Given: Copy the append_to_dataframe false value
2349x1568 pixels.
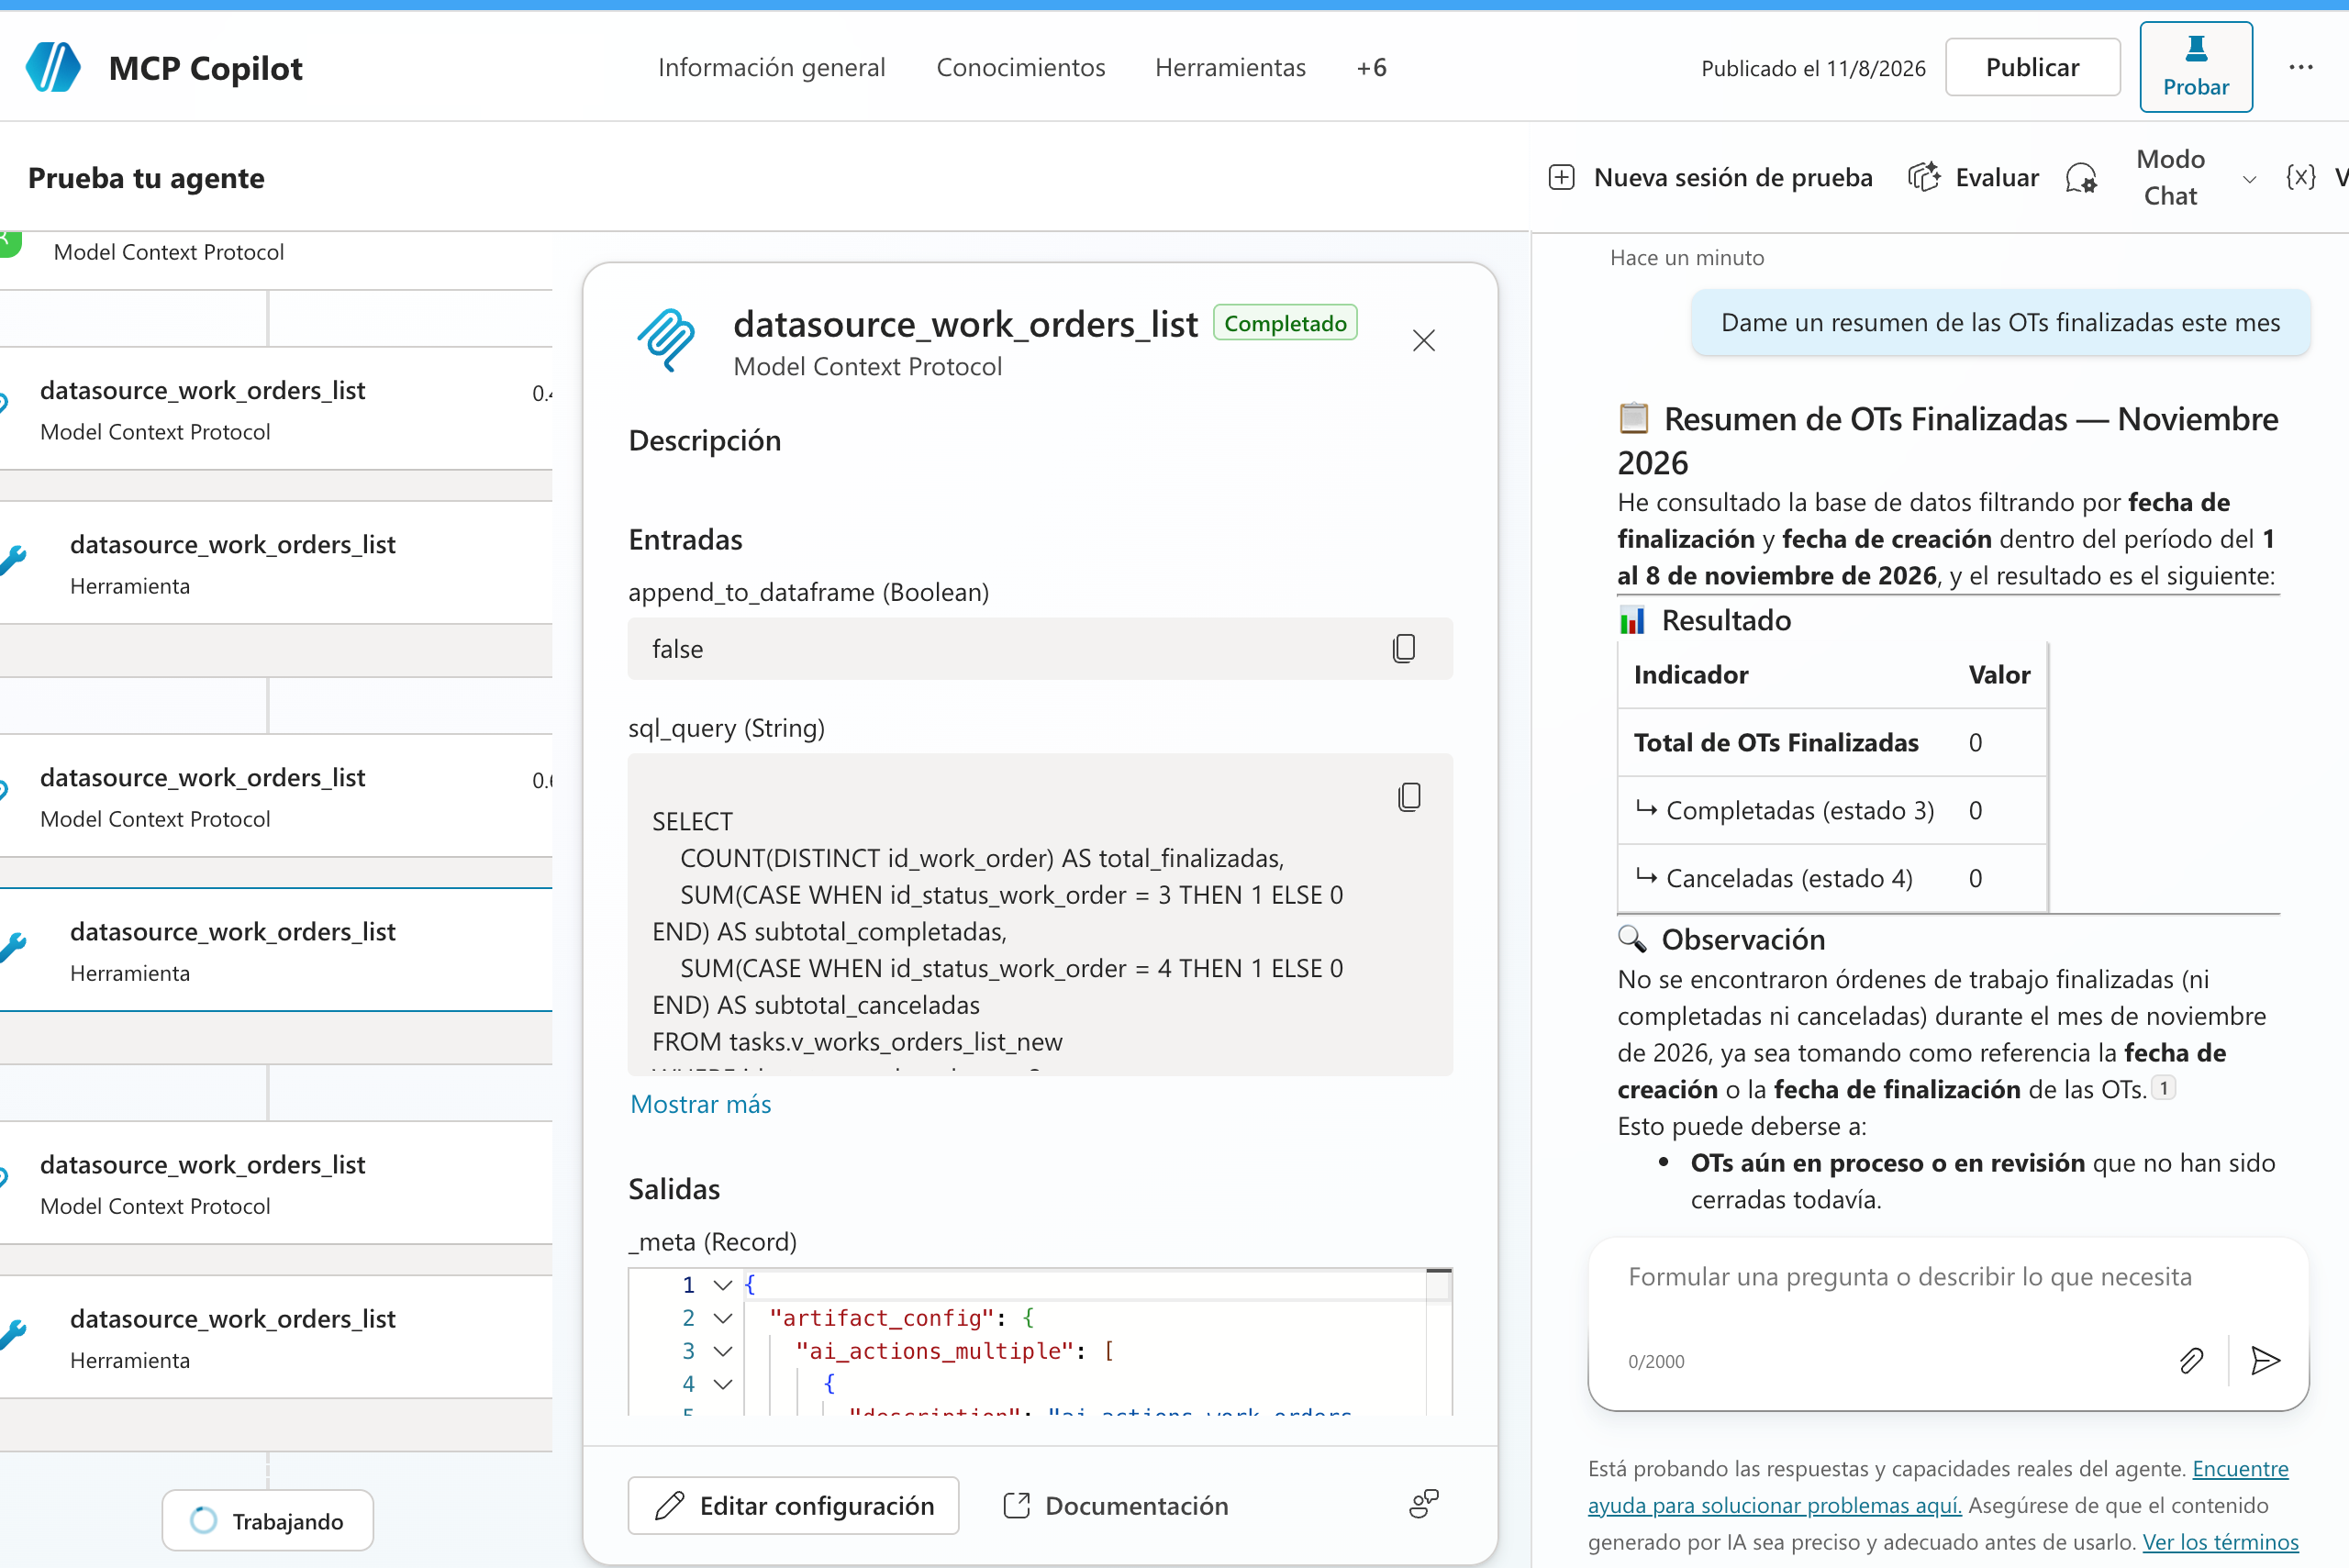Looking at the screenshot, I should (x=1404, y=648).
